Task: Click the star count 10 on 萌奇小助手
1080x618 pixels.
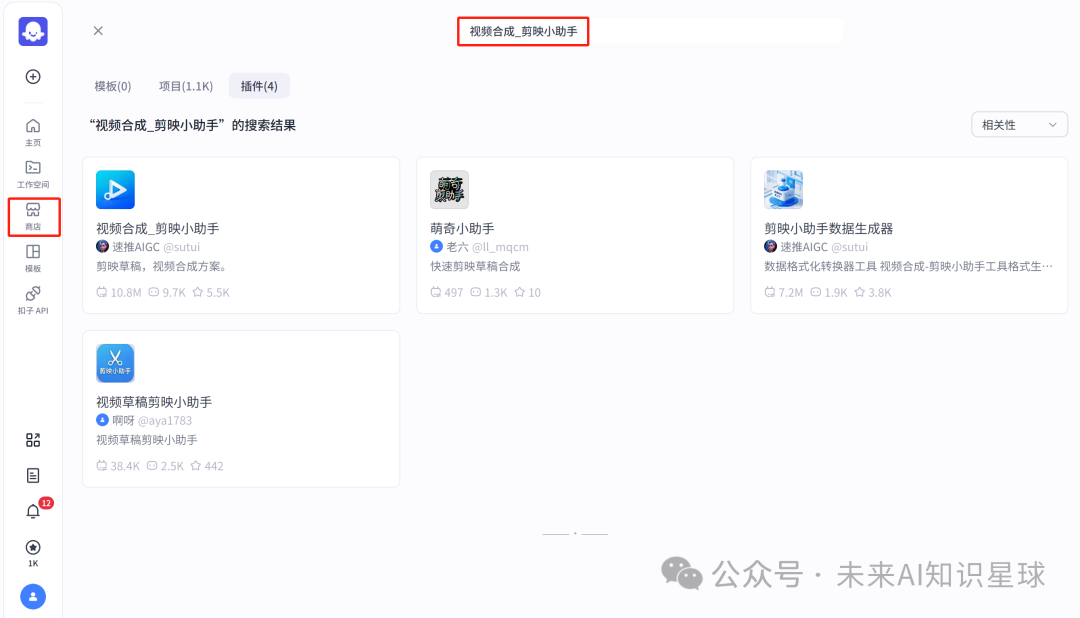Action: [x=528, y=292]
